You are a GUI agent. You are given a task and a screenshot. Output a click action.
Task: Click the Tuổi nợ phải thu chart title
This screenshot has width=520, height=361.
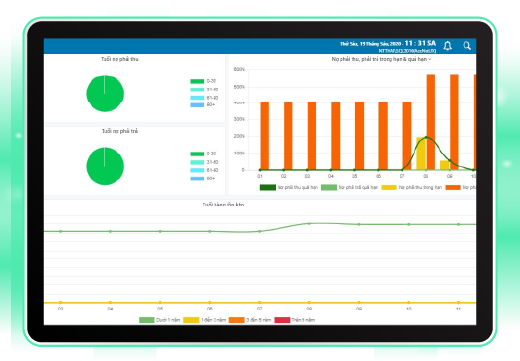click(x=120, y=59)
